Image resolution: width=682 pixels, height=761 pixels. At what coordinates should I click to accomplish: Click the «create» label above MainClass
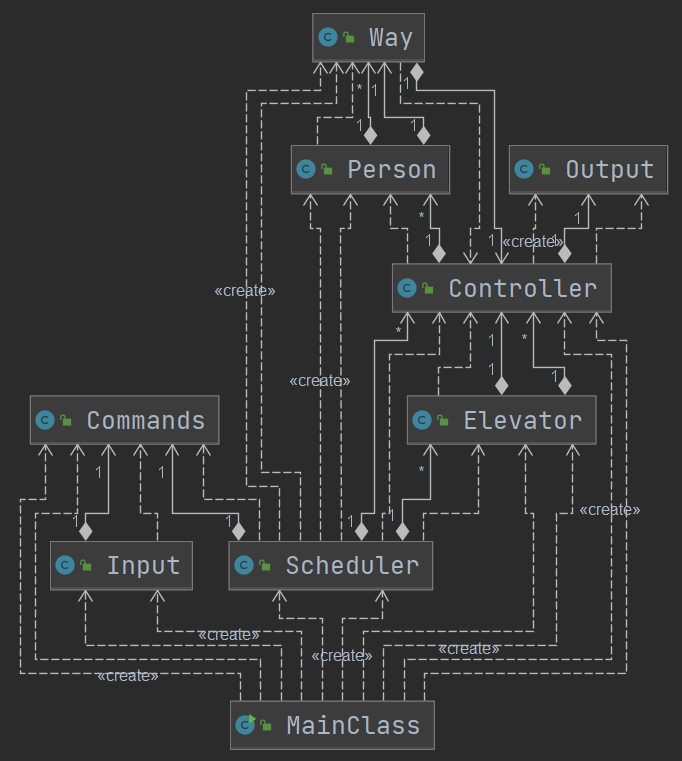pyautogui.click(x=342, y=656)
